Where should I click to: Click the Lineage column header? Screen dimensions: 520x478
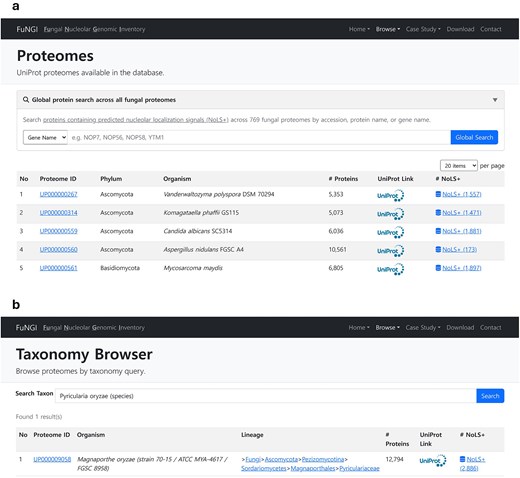click(252, 435)
